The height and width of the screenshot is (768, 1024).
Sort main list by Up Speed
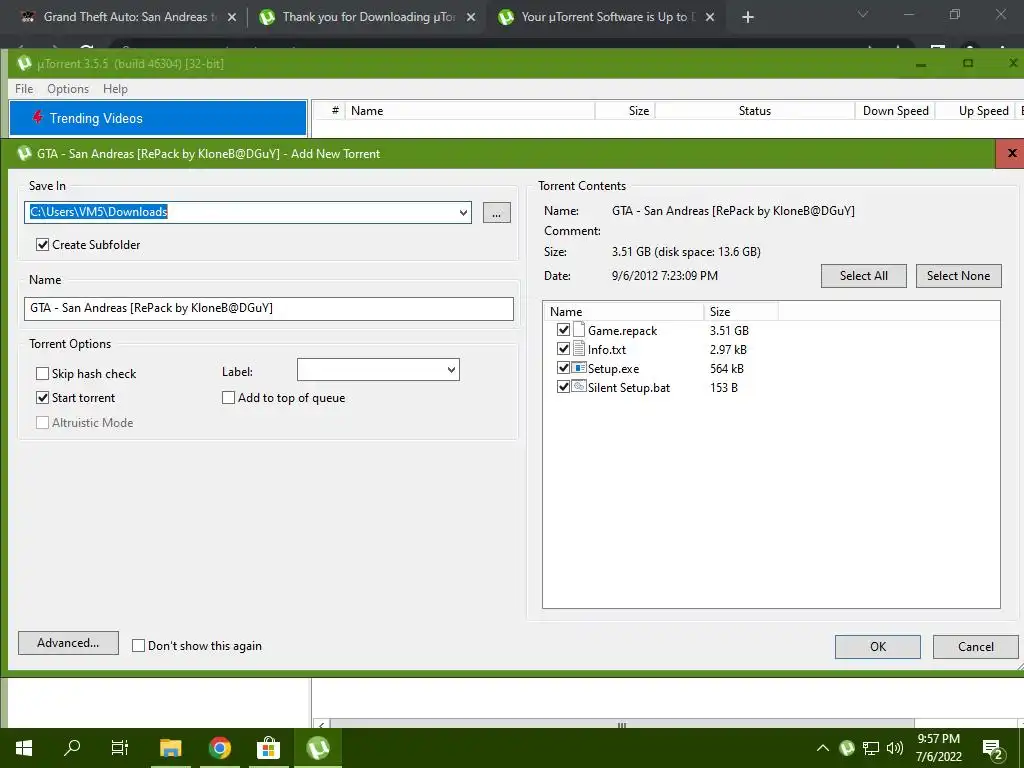pyautogui.click(x=978, y=111)
